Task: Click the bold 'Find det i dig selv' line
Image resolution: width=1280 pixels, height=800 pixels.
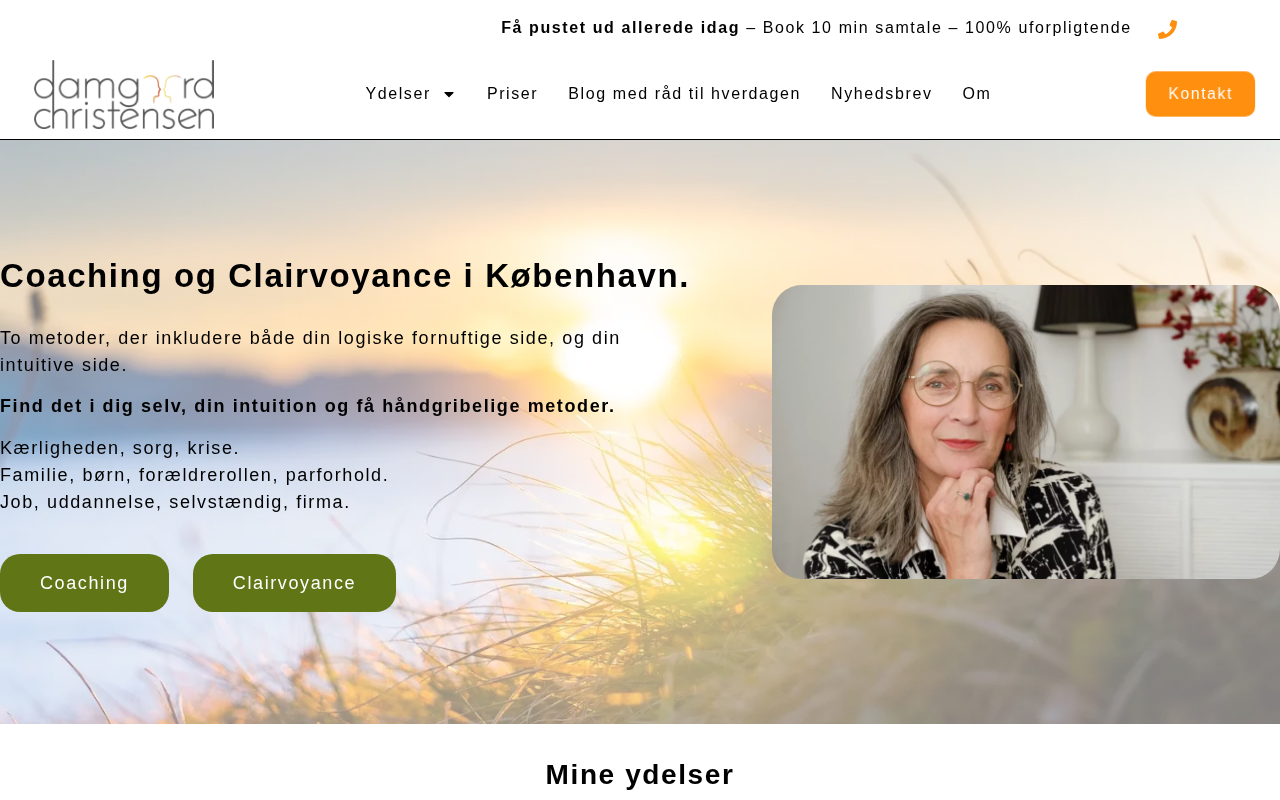Action: pos(307,406)
